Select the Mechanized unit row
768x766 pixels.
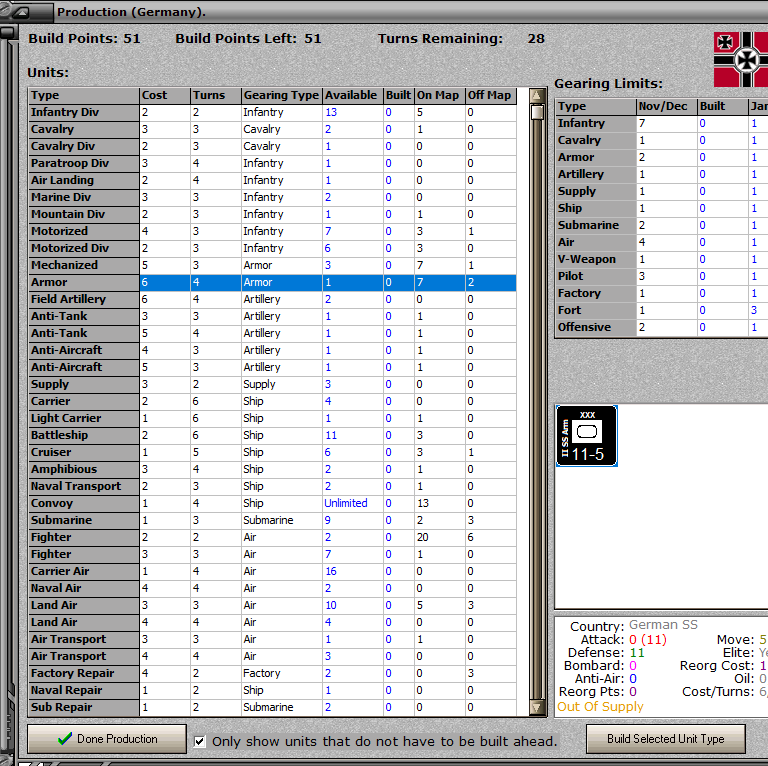pos(272,265)
